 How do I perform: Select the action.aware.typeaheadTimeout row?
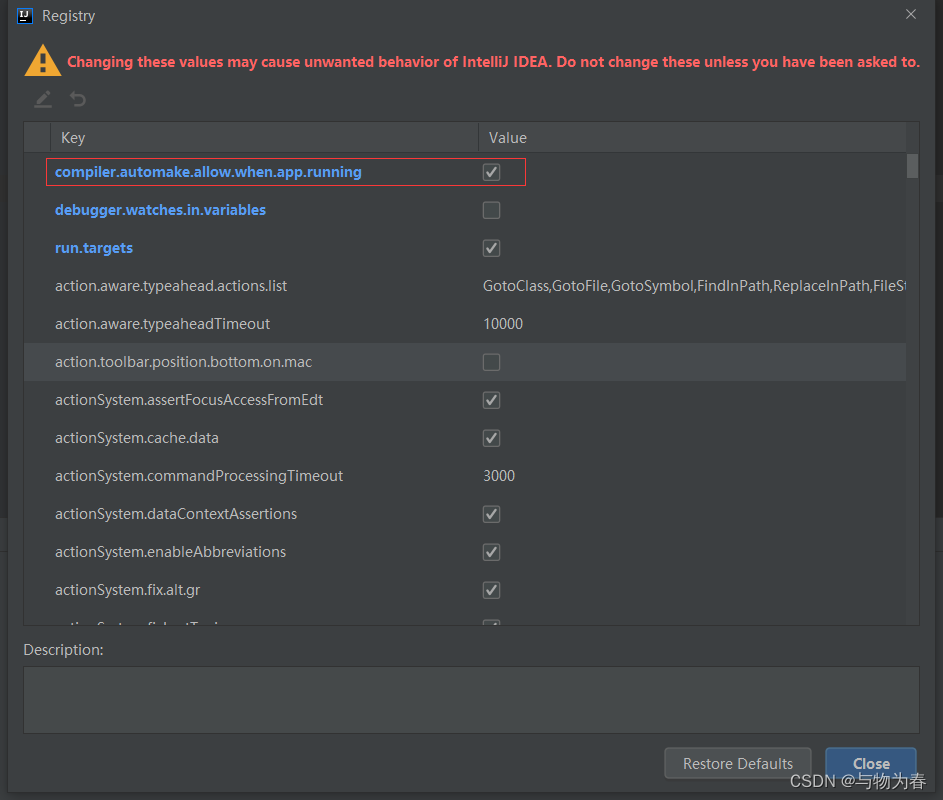[x=250, y=323]
